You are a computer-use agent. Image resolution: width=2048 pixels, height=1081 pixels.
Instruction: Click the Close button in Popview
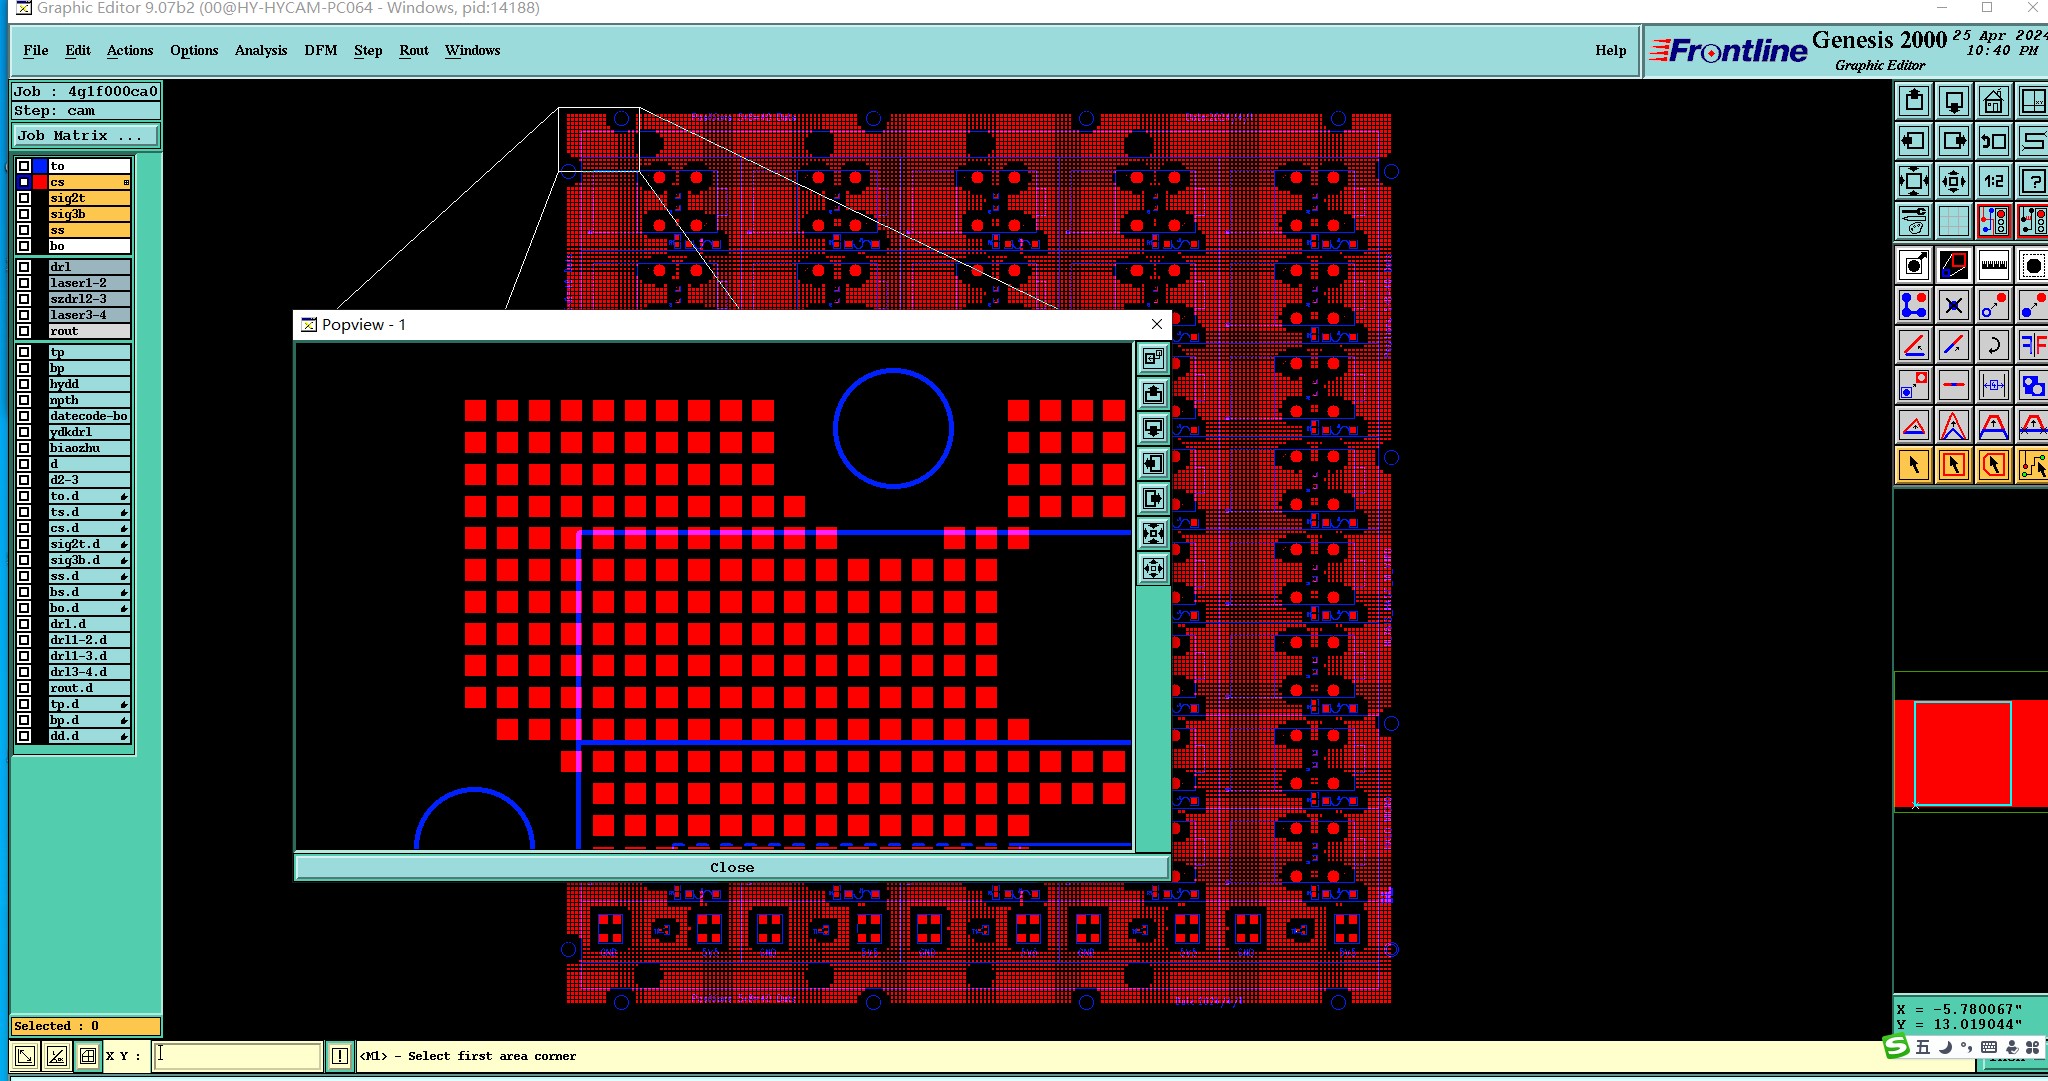[732, 867]
